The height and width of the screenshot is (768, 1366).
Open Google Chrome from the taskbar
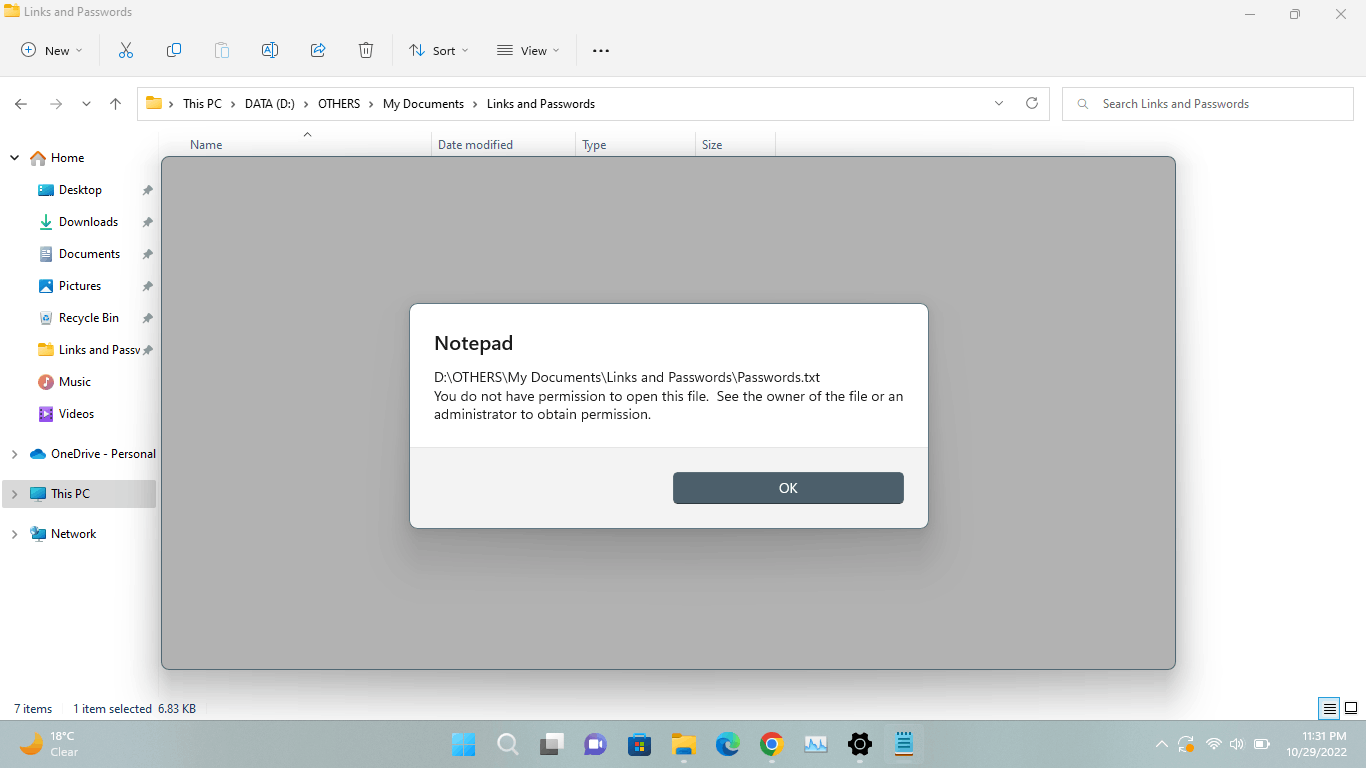click(x=771, y=744)
